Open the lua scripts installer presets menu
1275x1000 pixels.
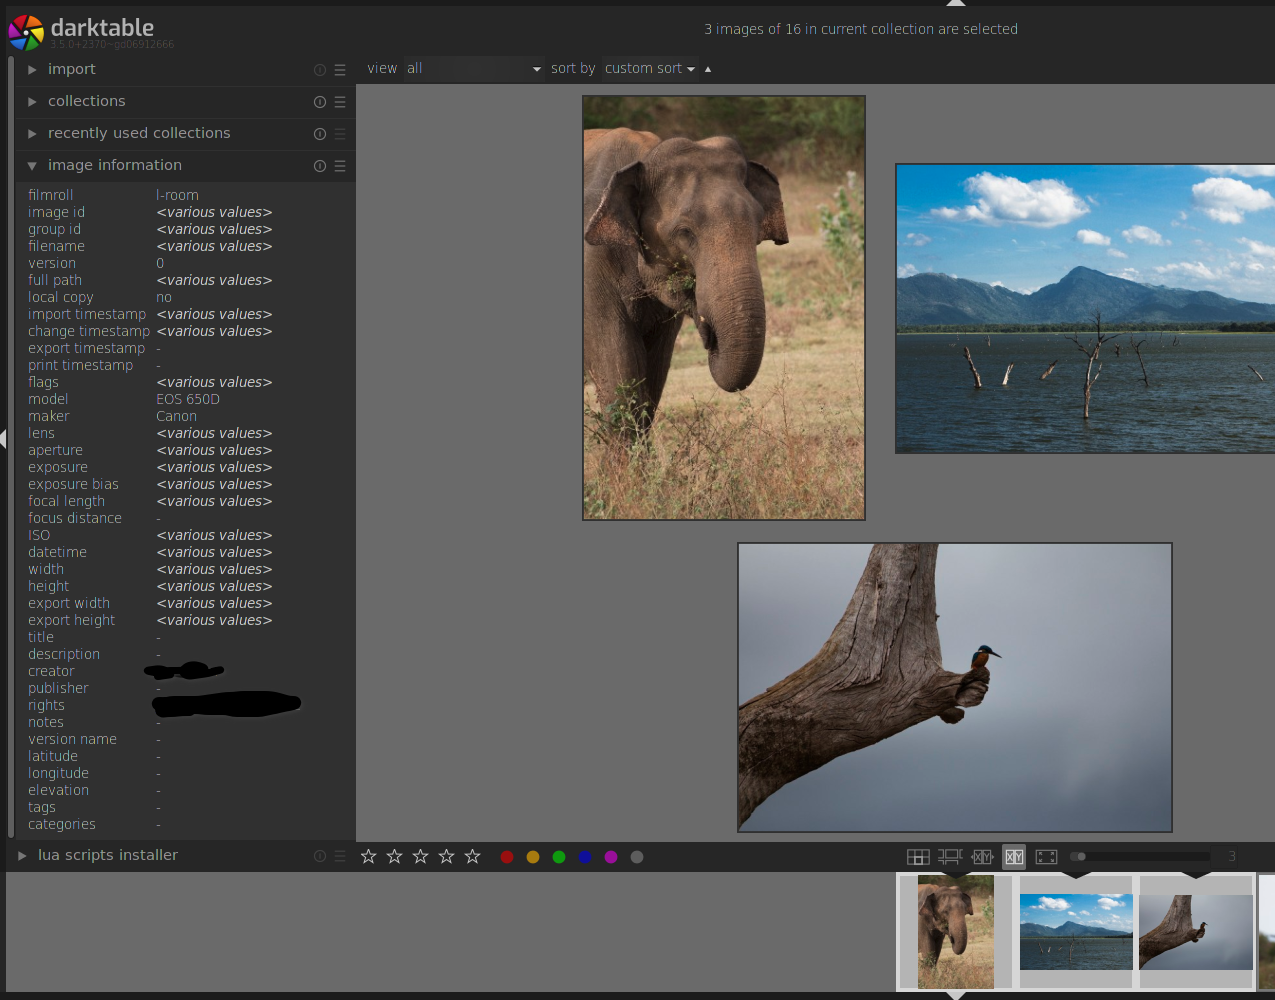pos(340,855)
